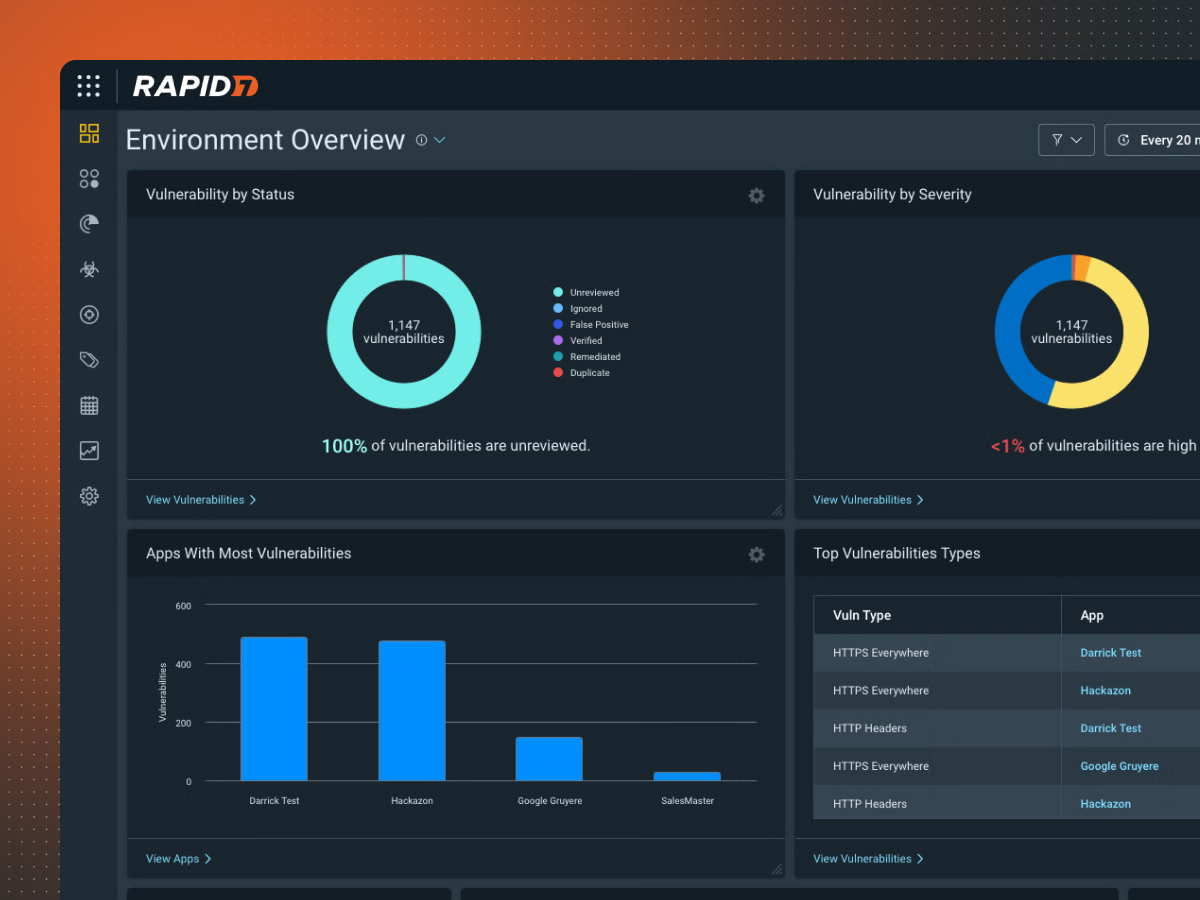Open the Scans icon in the sidebar

click(89, 224)
